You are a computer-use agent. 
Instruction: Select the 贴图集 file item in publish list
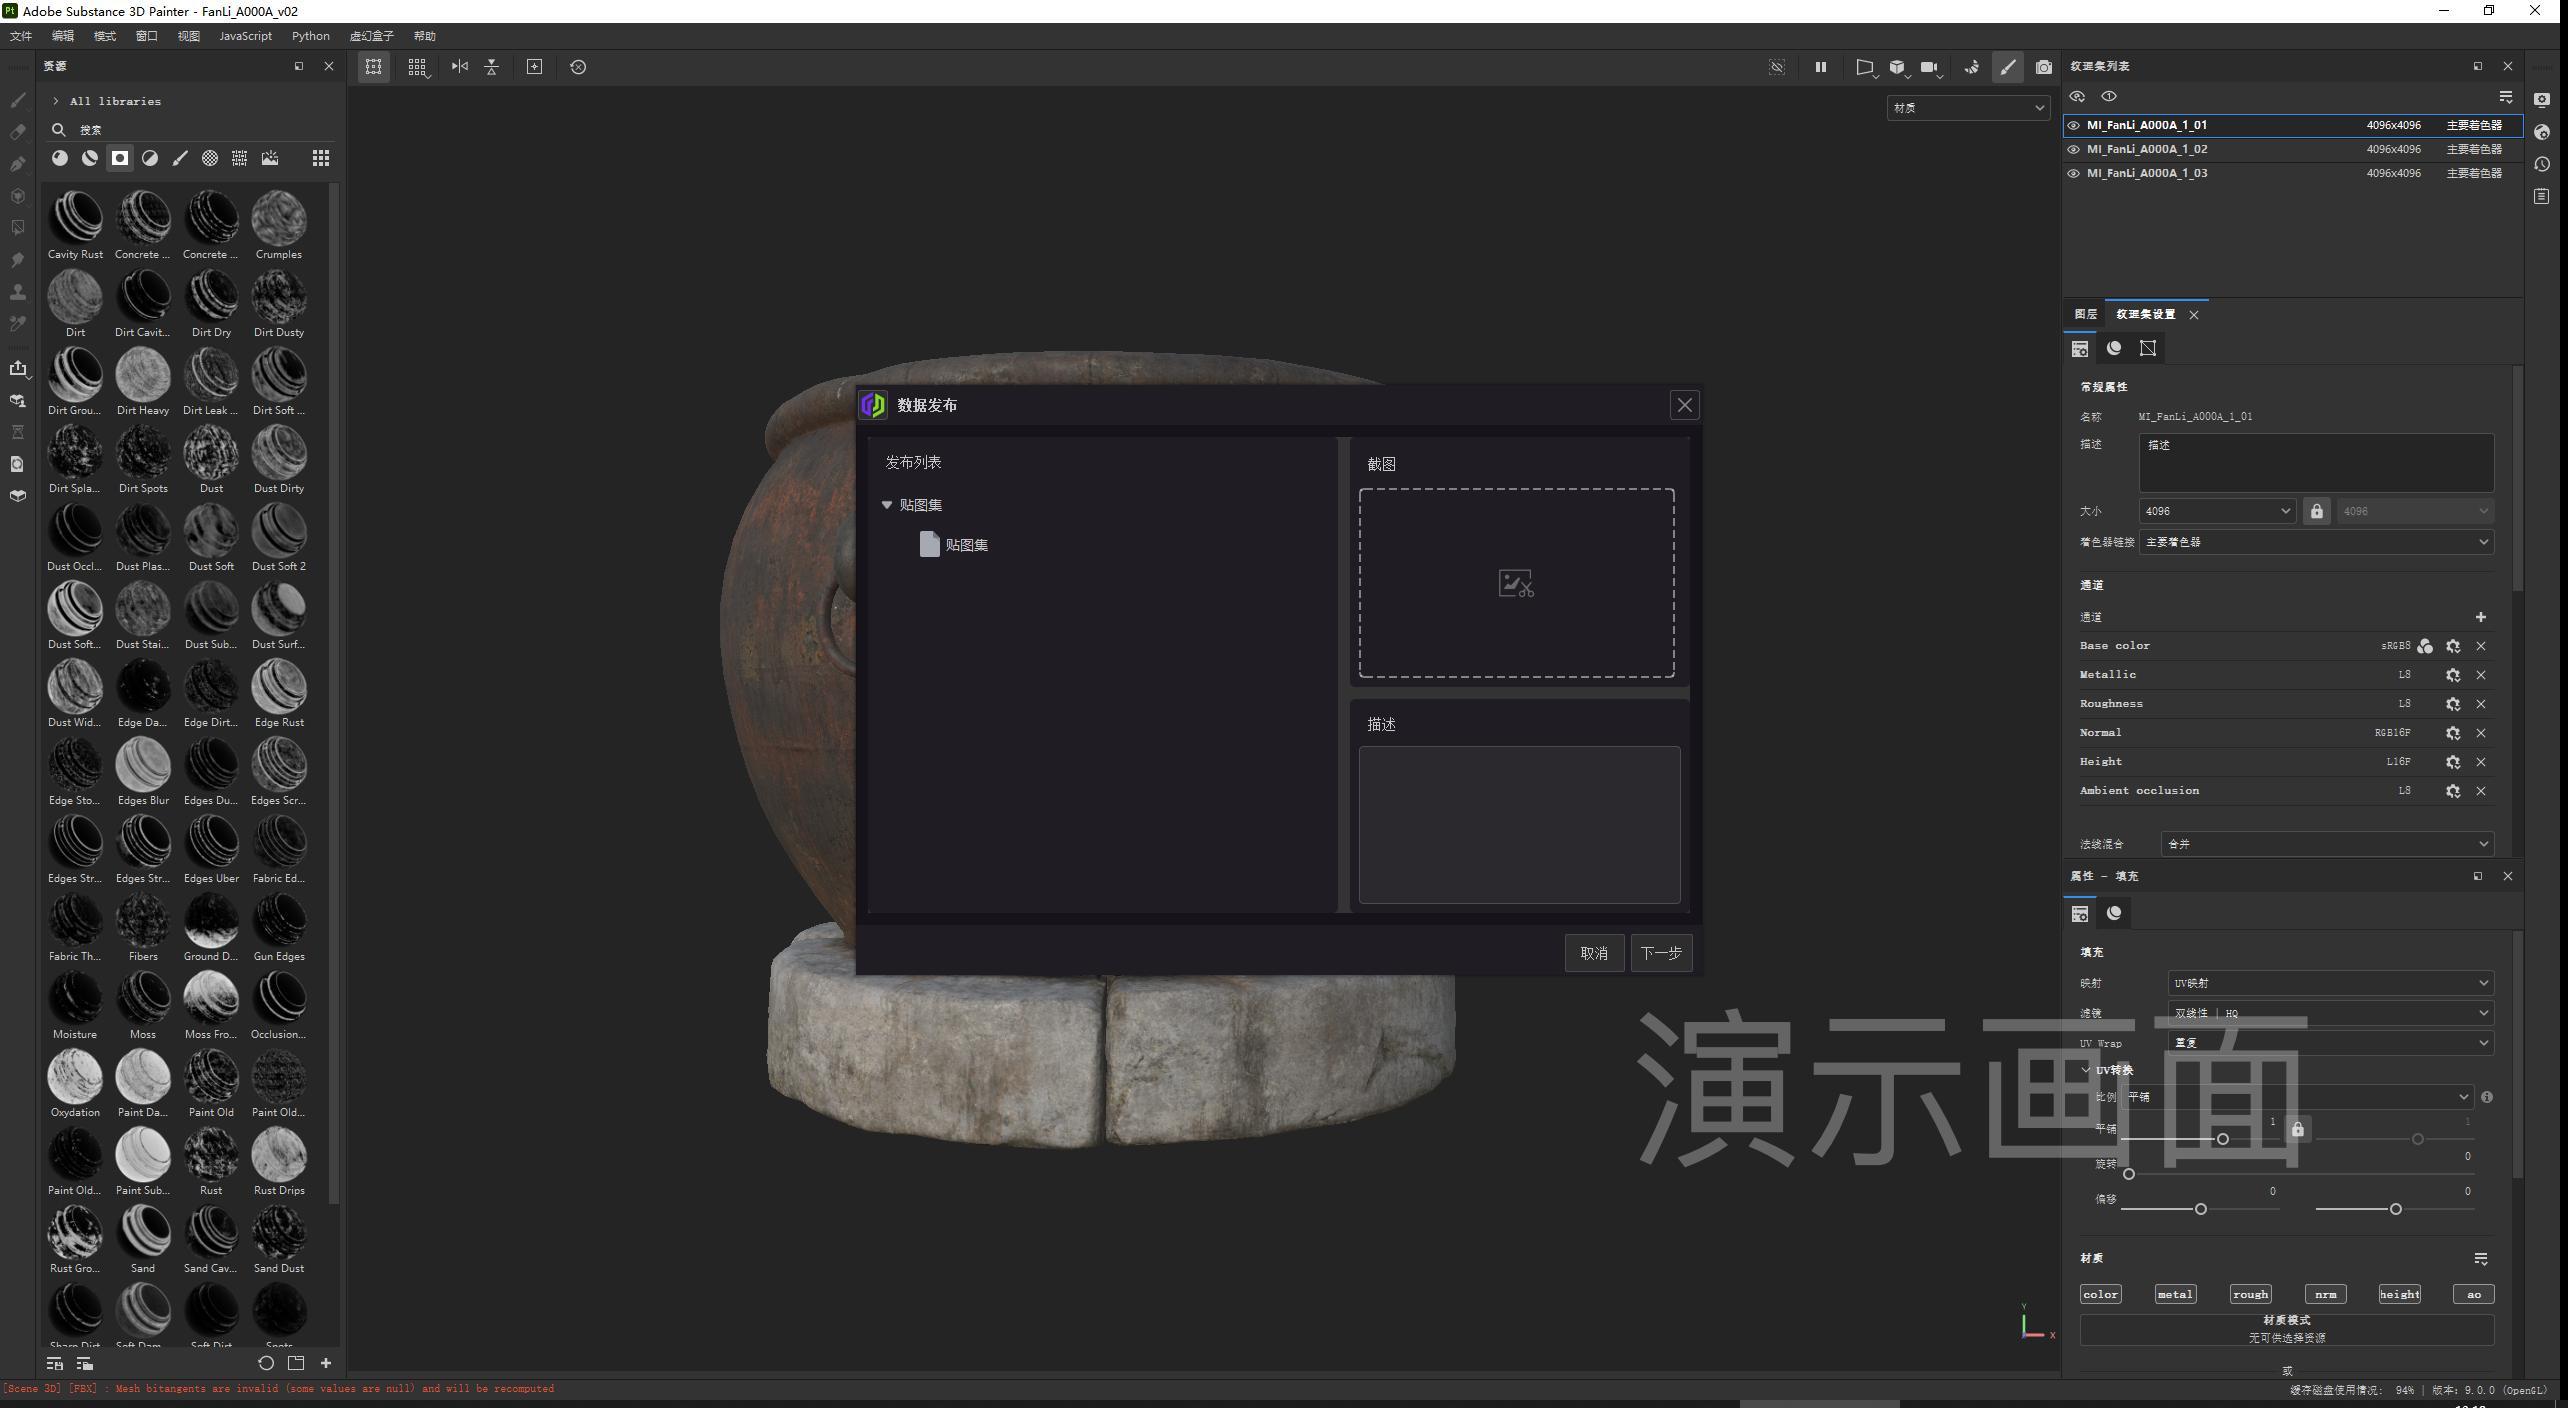[953, 545]
